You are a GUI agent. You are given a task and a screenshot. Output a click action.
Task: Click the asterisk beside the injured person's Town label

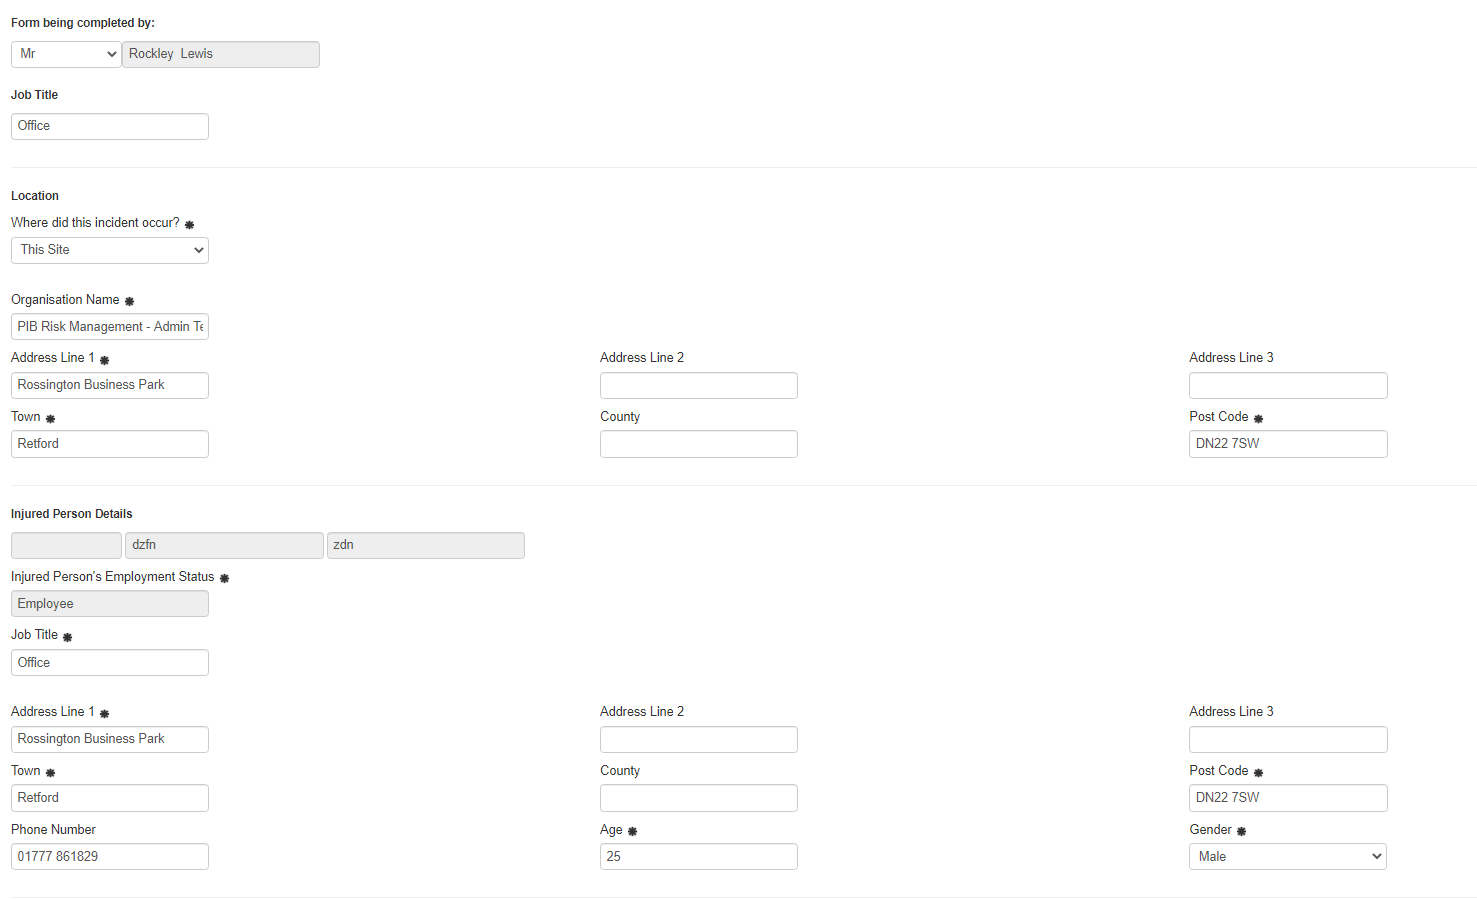pyautogui.click(x=50, y=771)
